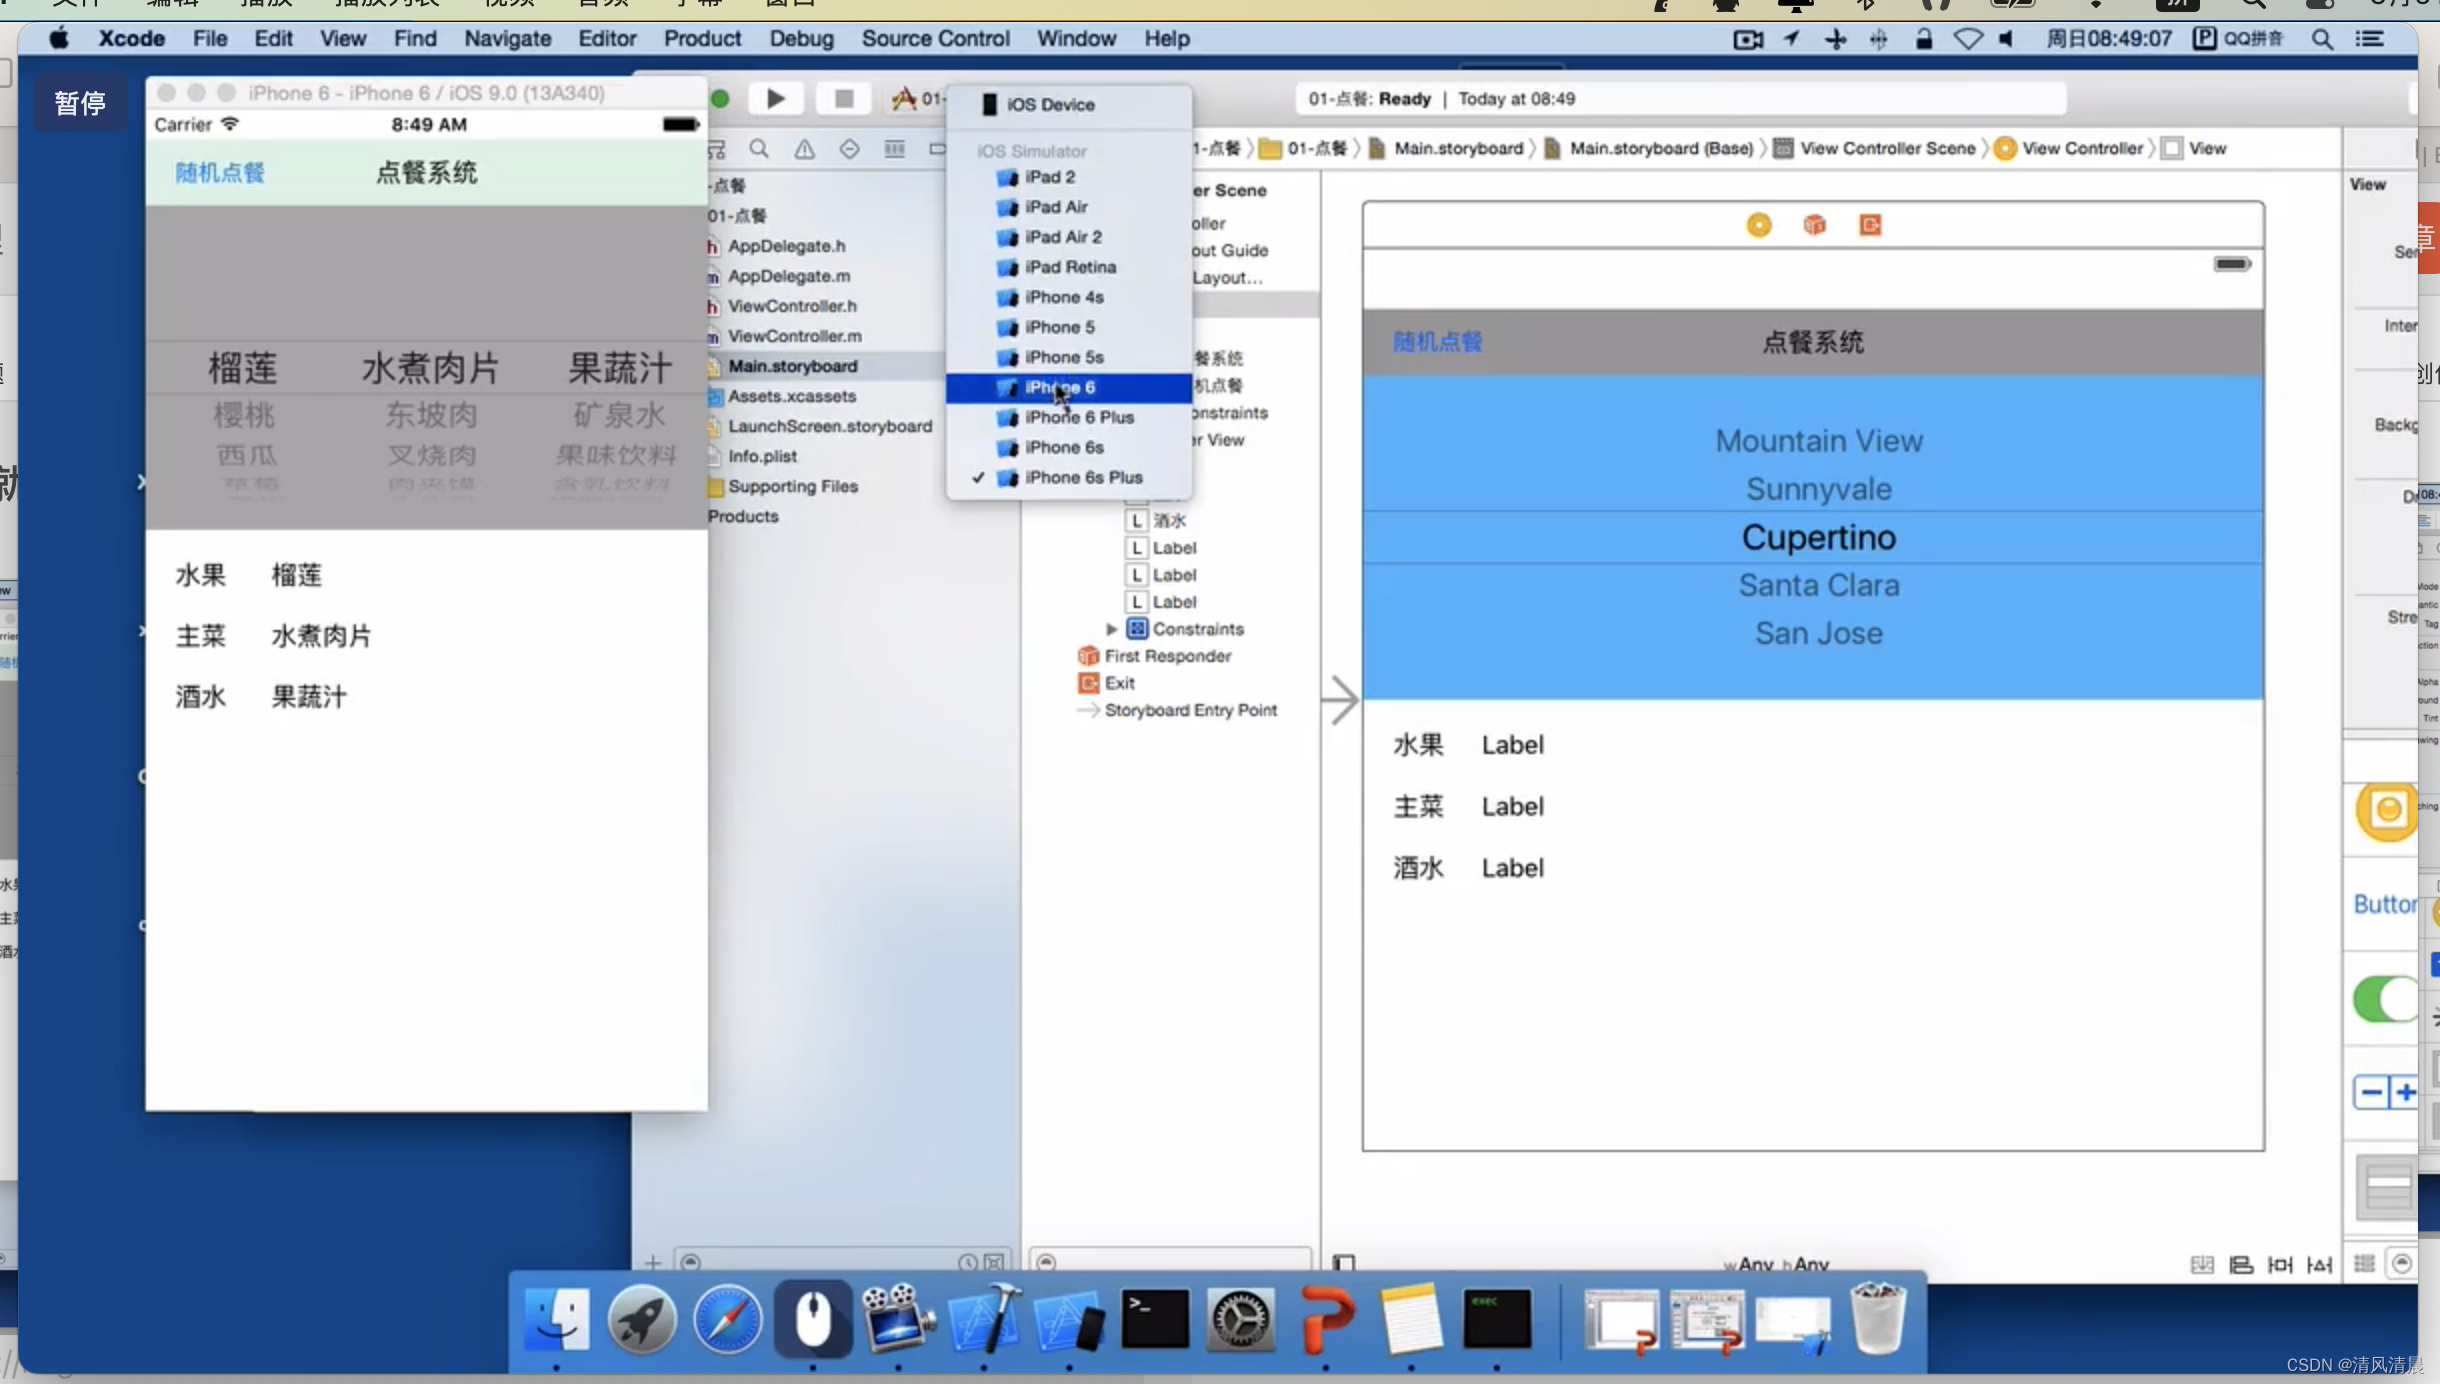Viewport: 2440px width, 1384px height.
Task: Add file with navigator plus button
Action: (x=652, y=1263)
